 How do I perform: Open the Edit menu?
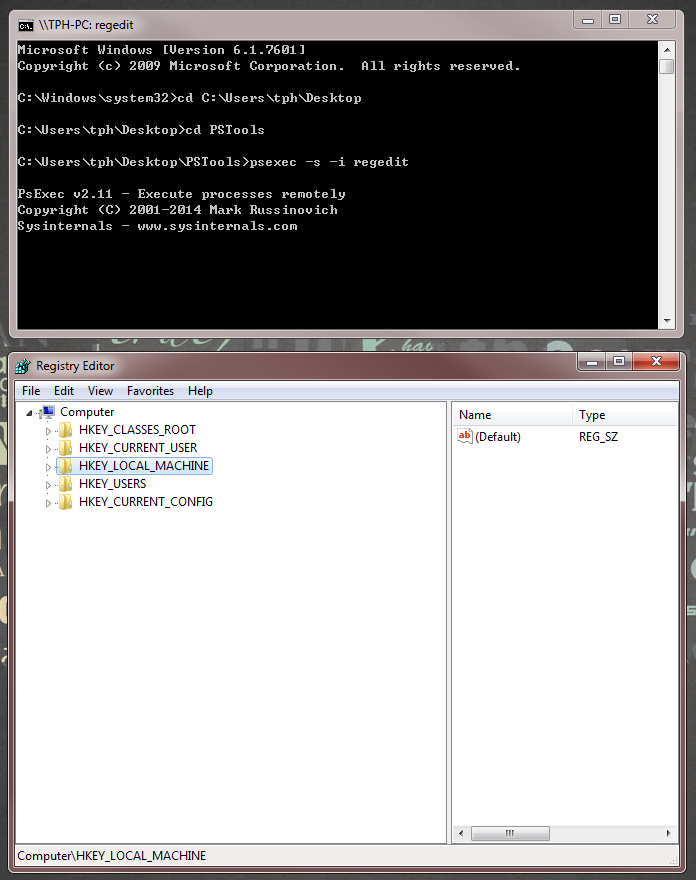[64, 391]
